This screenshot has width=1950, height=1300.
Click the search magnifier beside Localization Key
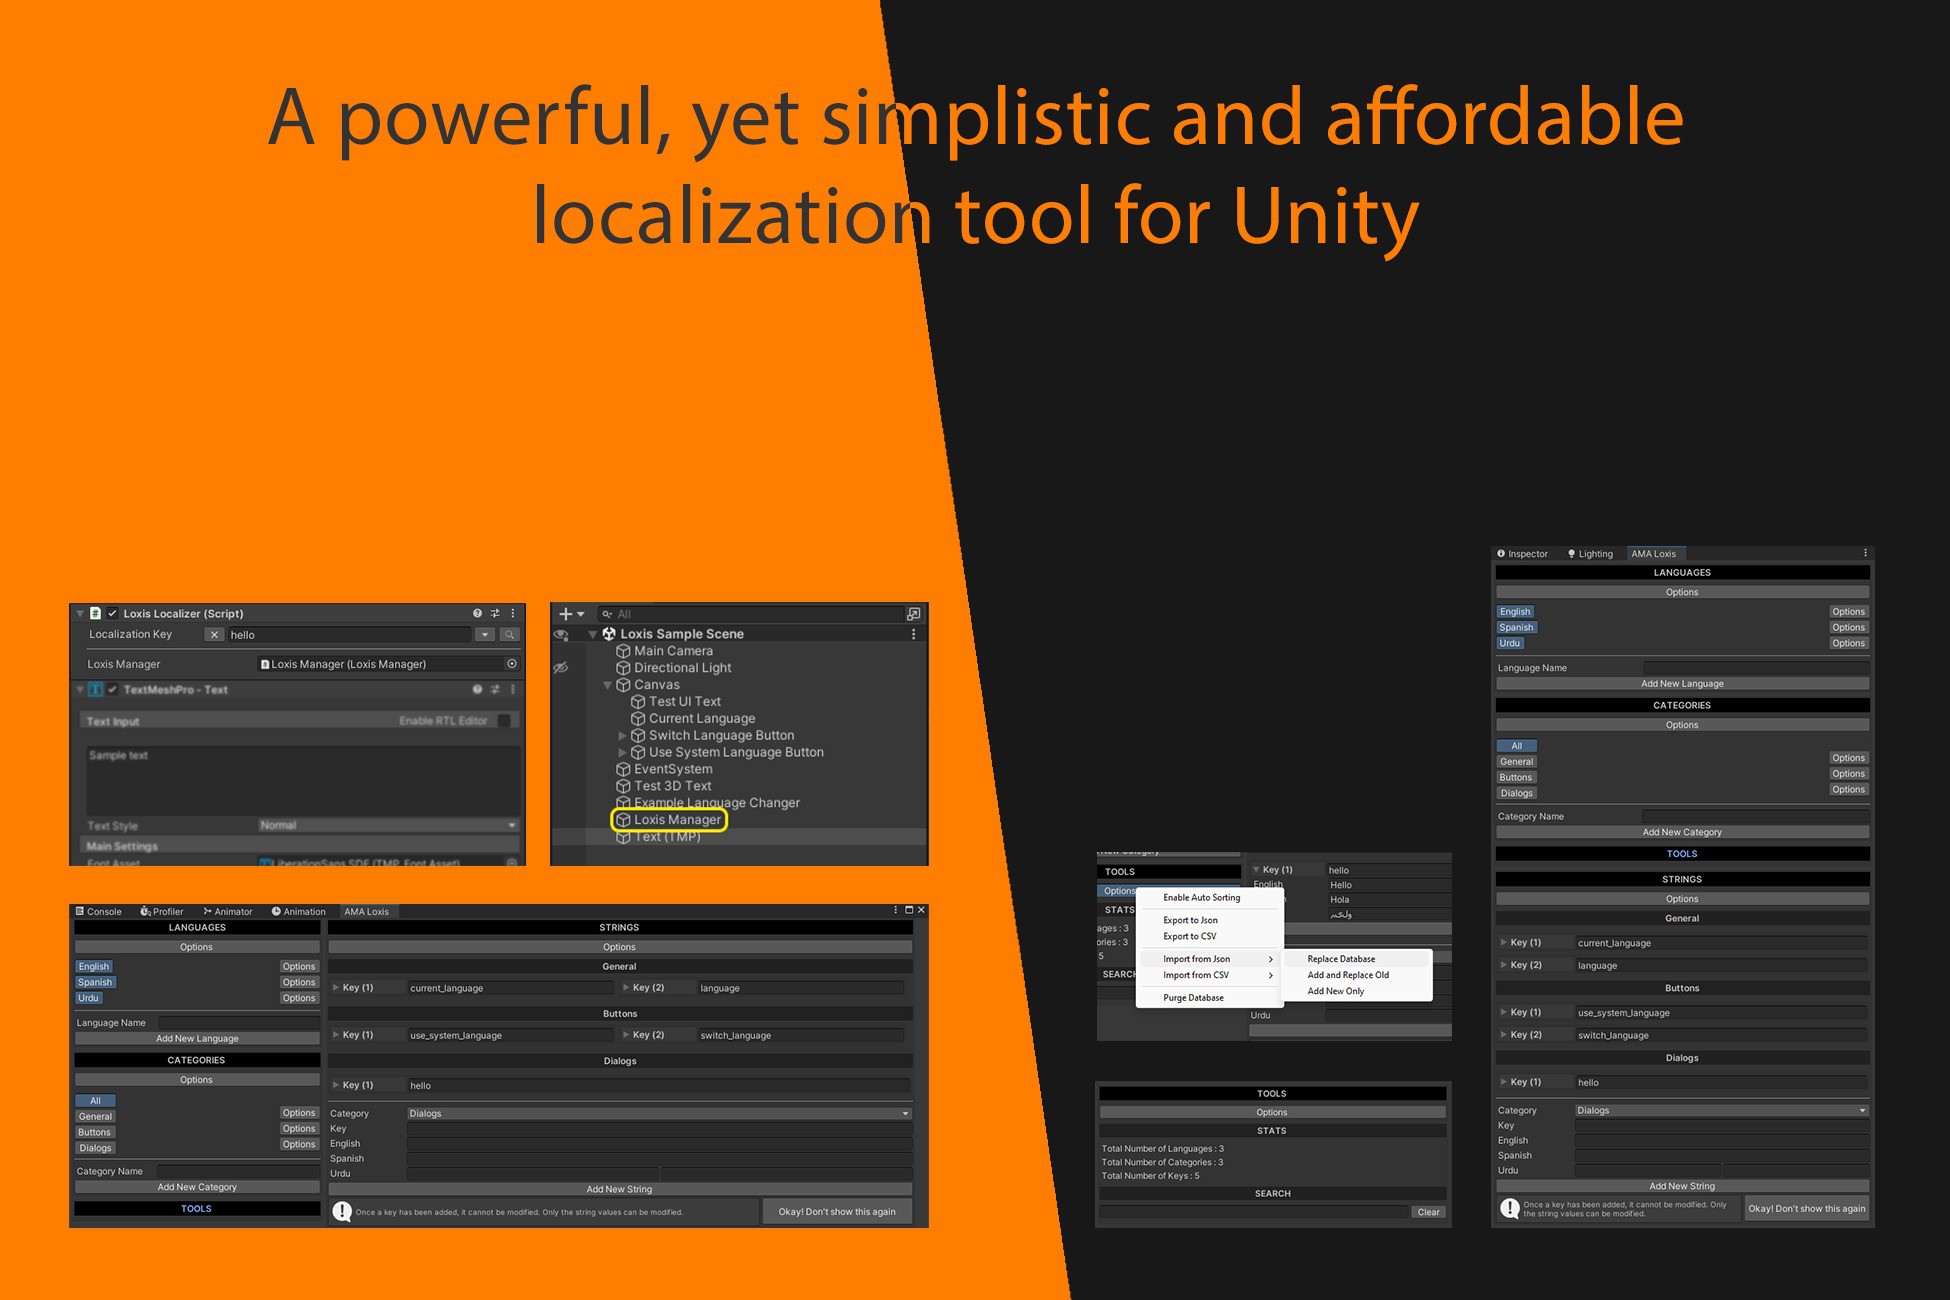point(510,635)
